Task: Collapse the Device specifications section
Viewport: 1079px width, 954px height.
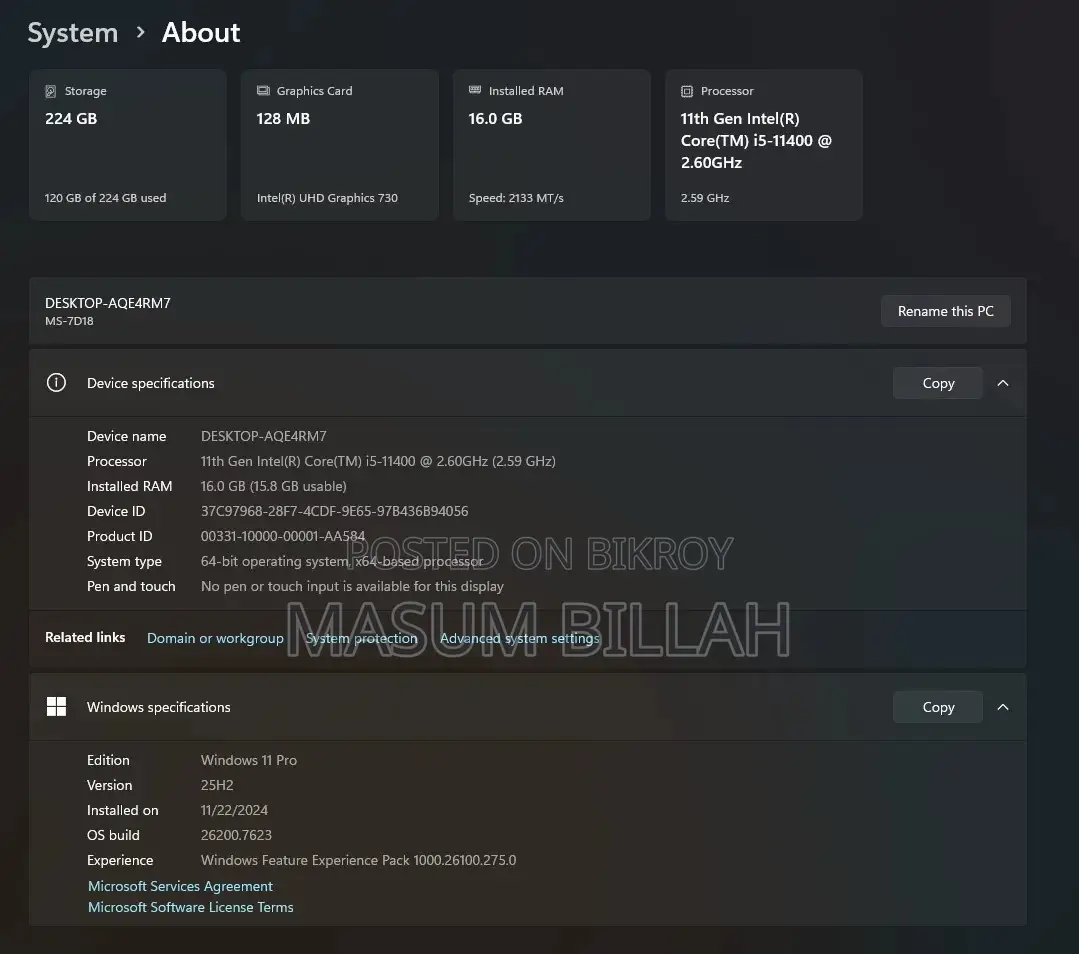Action: coord(1003,383)
